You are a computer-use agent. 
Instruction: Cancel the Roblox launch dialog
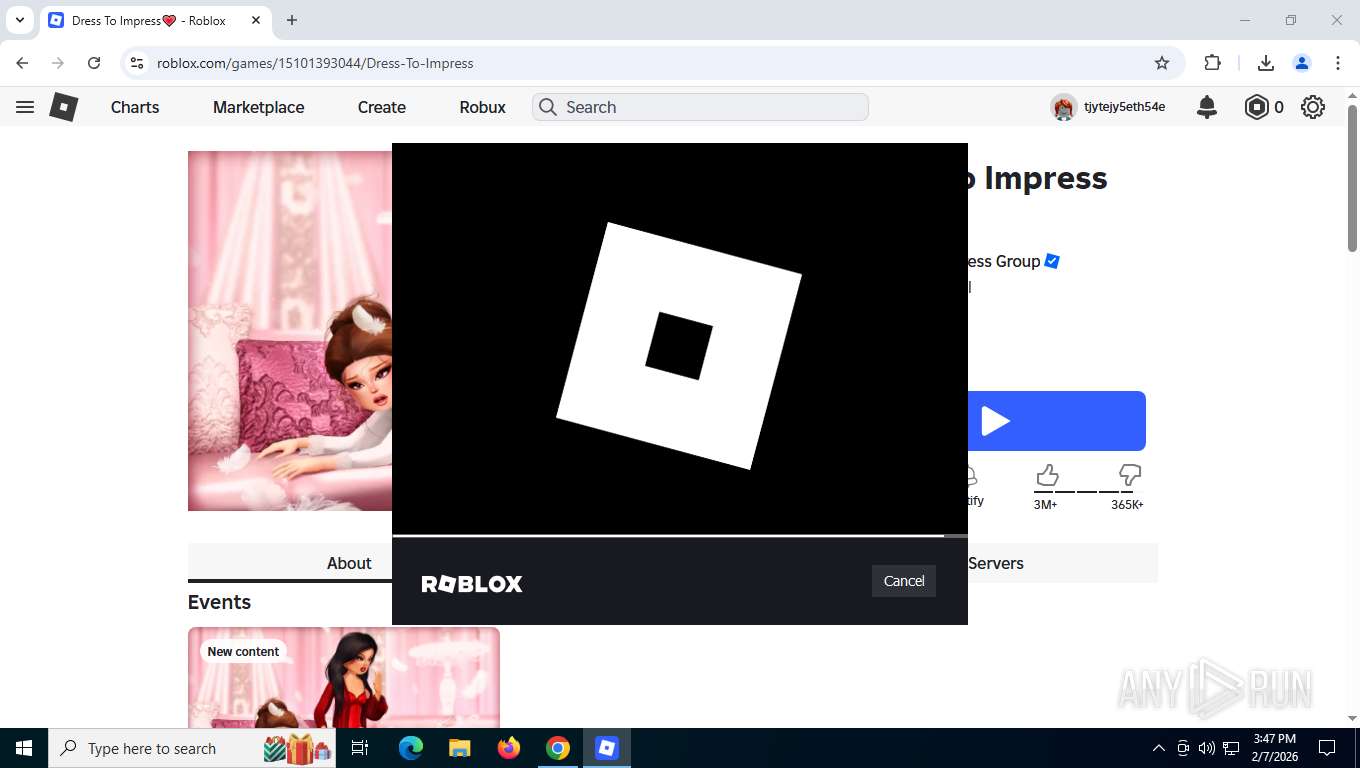904,581
